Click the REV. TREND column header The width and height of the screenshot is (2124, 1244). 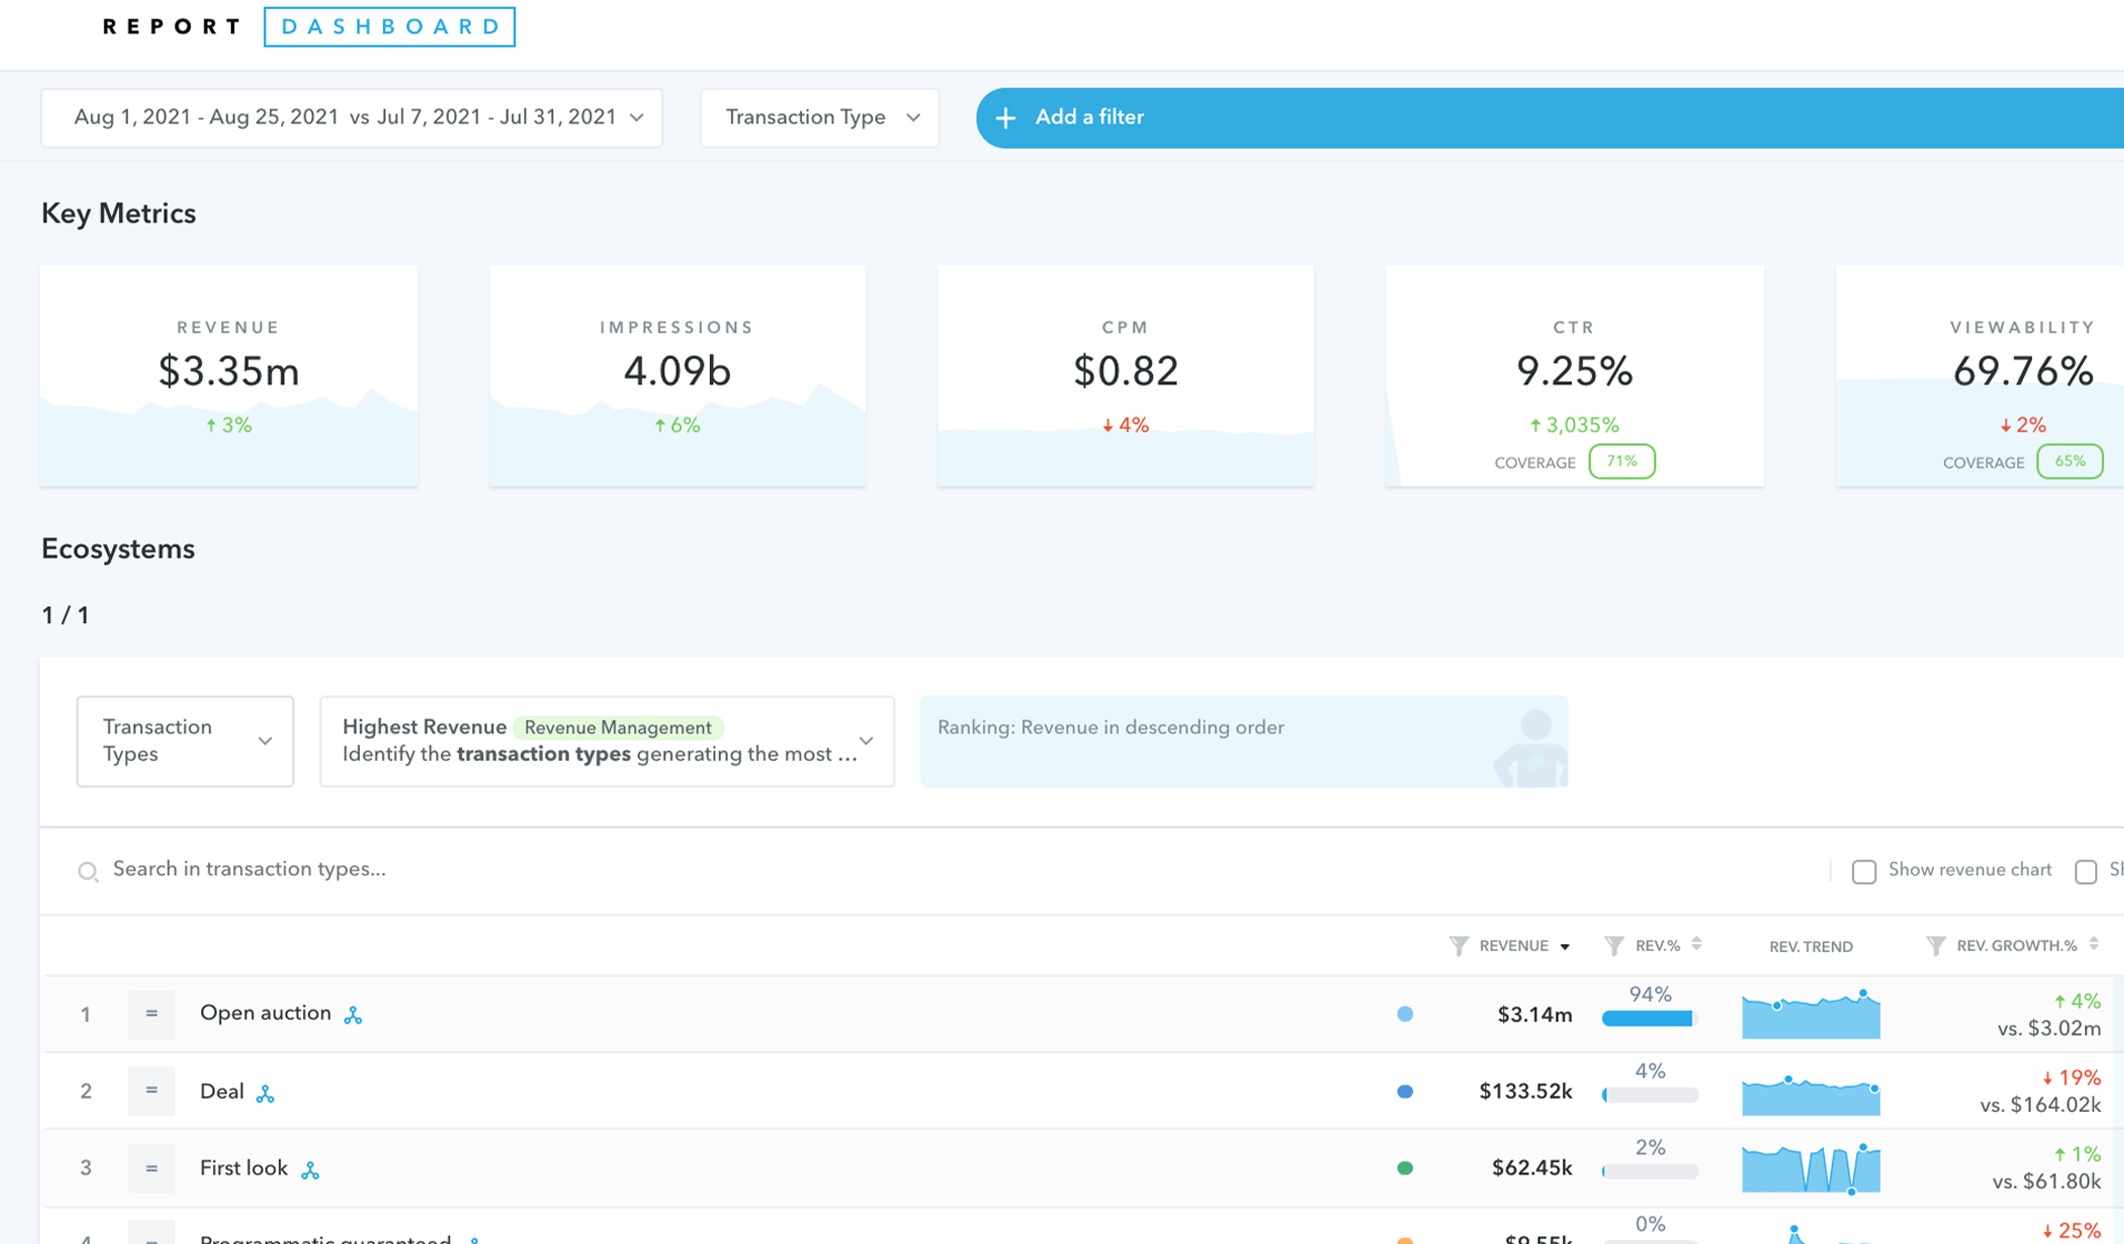coord(1811,947)
